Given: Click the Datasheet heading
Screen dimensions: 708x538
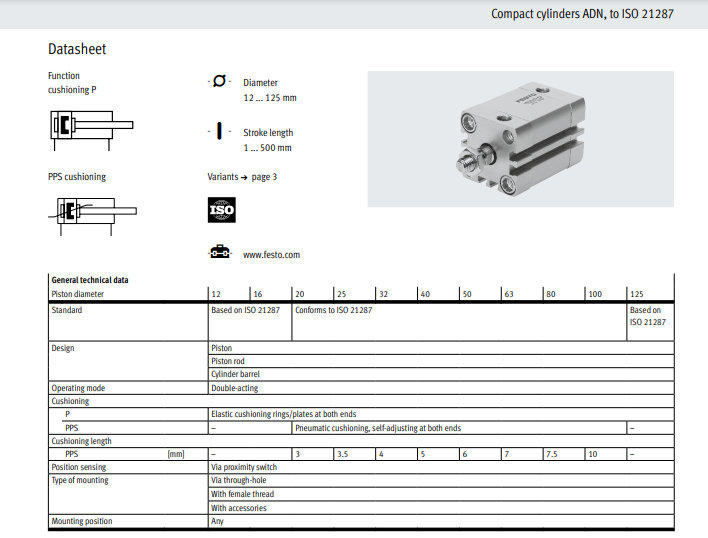Looking at the screenshot, I should [77, 49].
